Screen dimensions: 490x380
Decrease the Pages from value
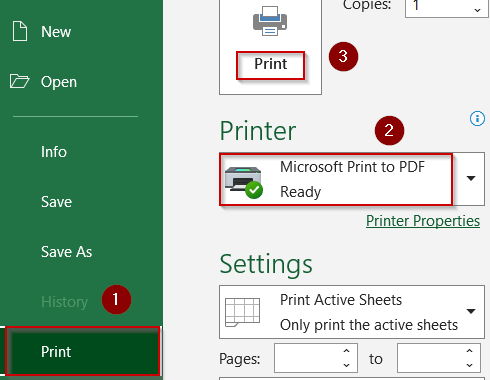(346, 365)
